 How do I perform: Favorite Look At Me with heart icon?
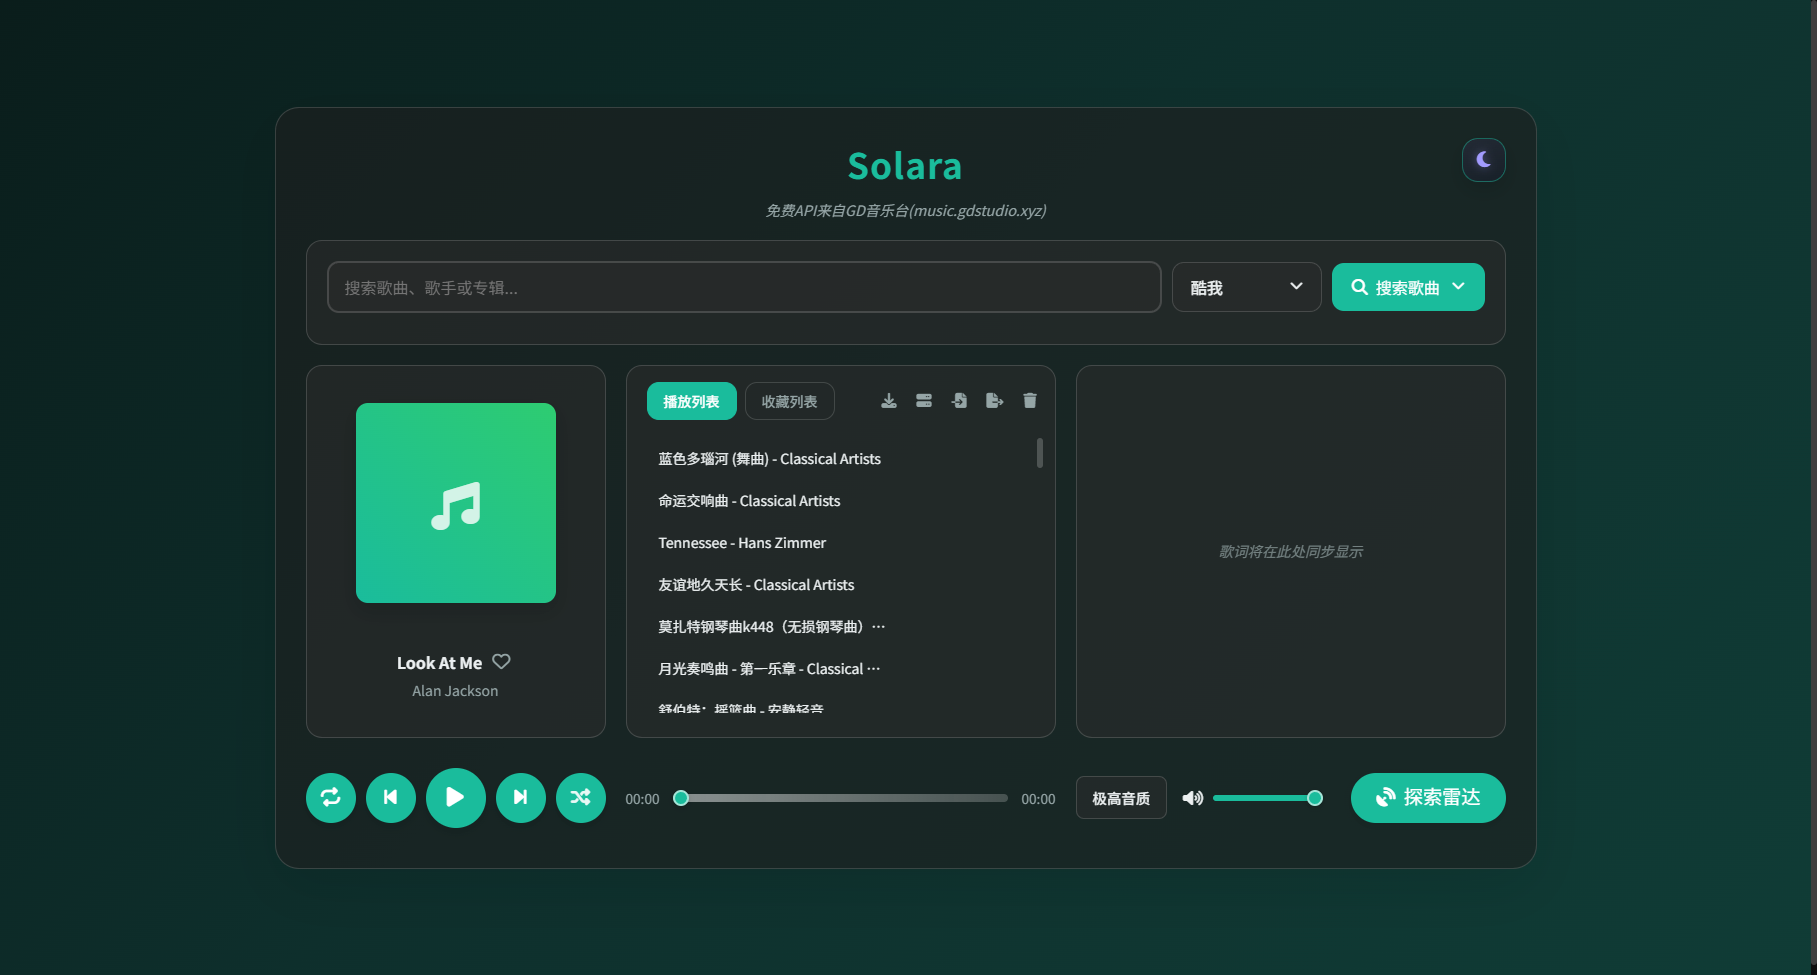click(501, 662)
